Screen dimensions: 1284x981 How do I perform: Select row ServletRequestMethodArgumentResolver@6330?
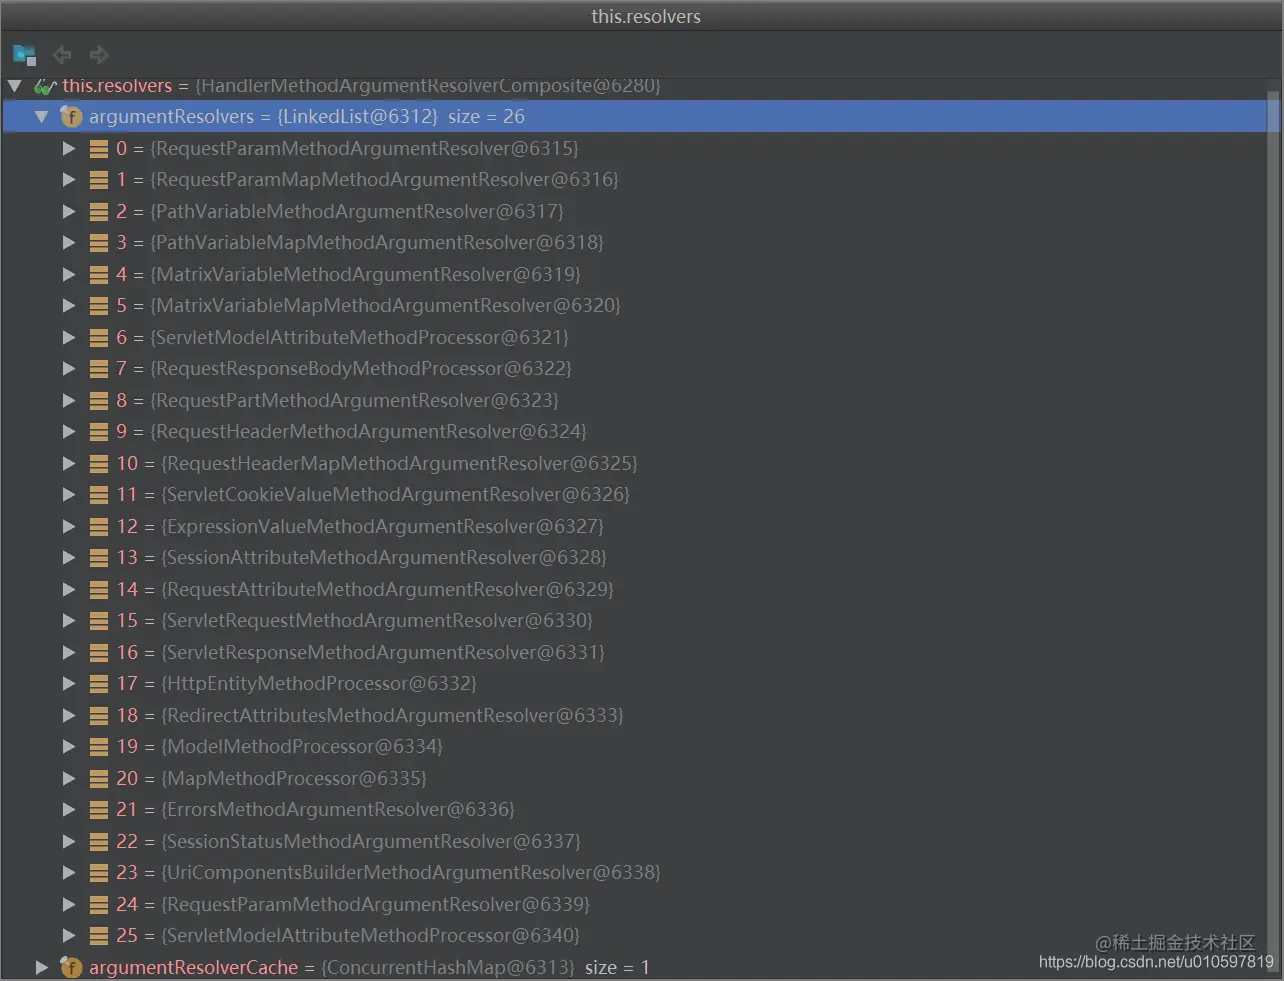coord(634,621)
